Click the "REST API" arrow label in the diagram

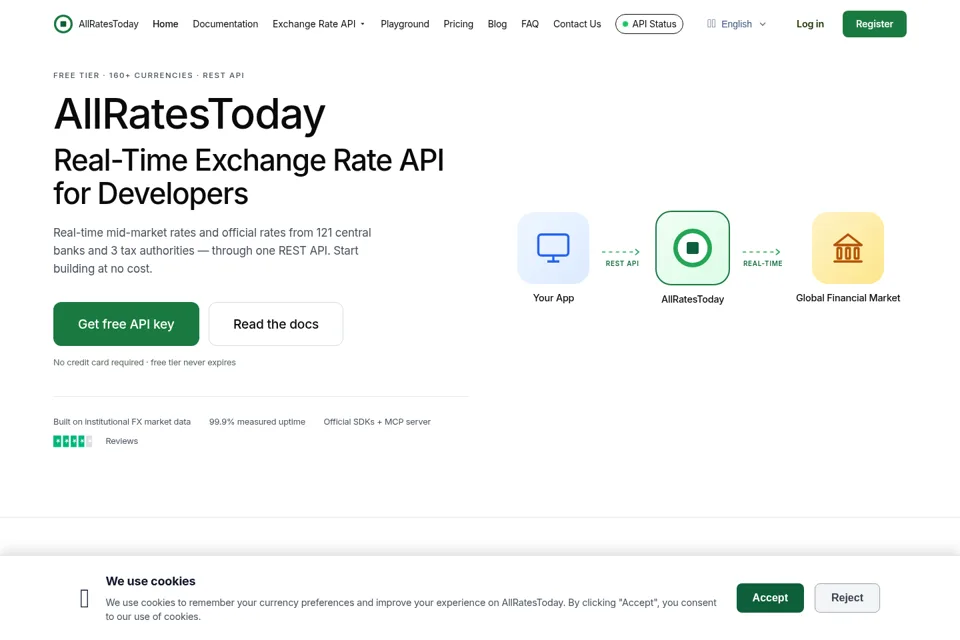coord(622,263)
